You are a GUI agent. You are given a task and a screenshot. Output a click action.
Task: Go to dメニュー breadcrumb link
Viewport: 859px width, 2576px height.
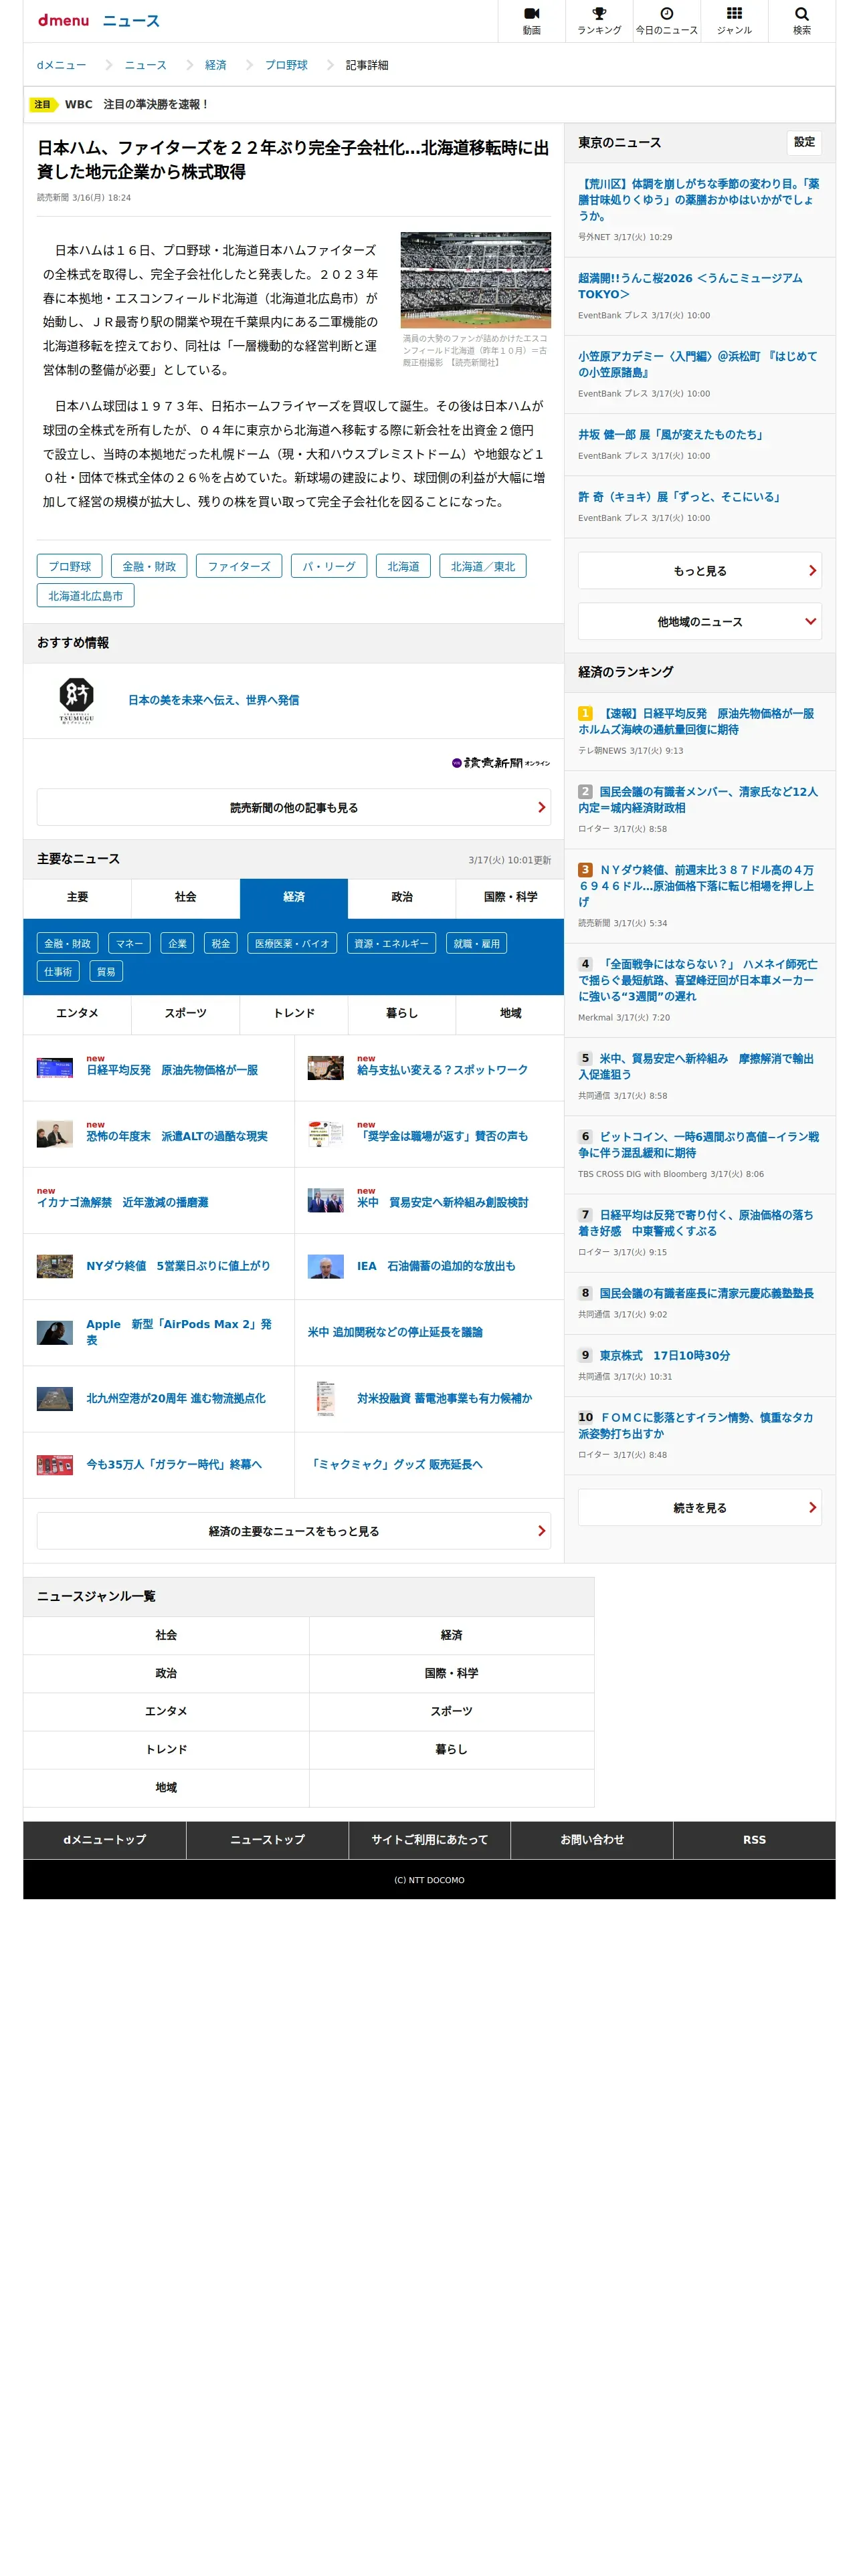[61, 65]
